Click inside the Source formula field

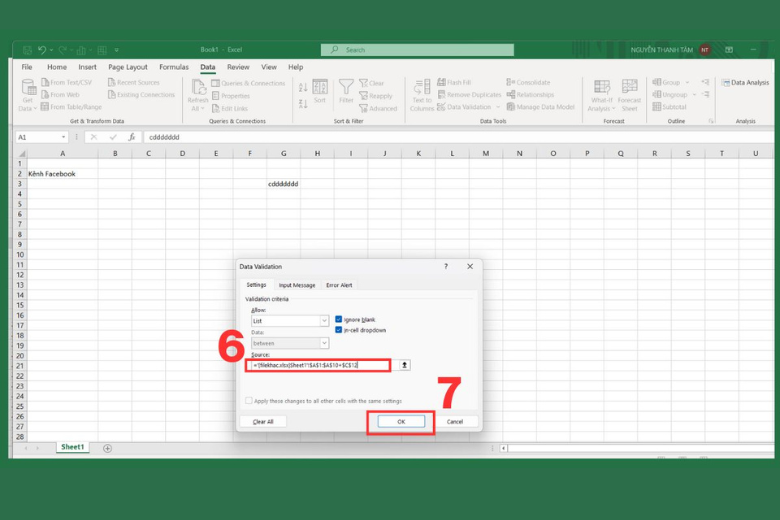tap(315, 366)
